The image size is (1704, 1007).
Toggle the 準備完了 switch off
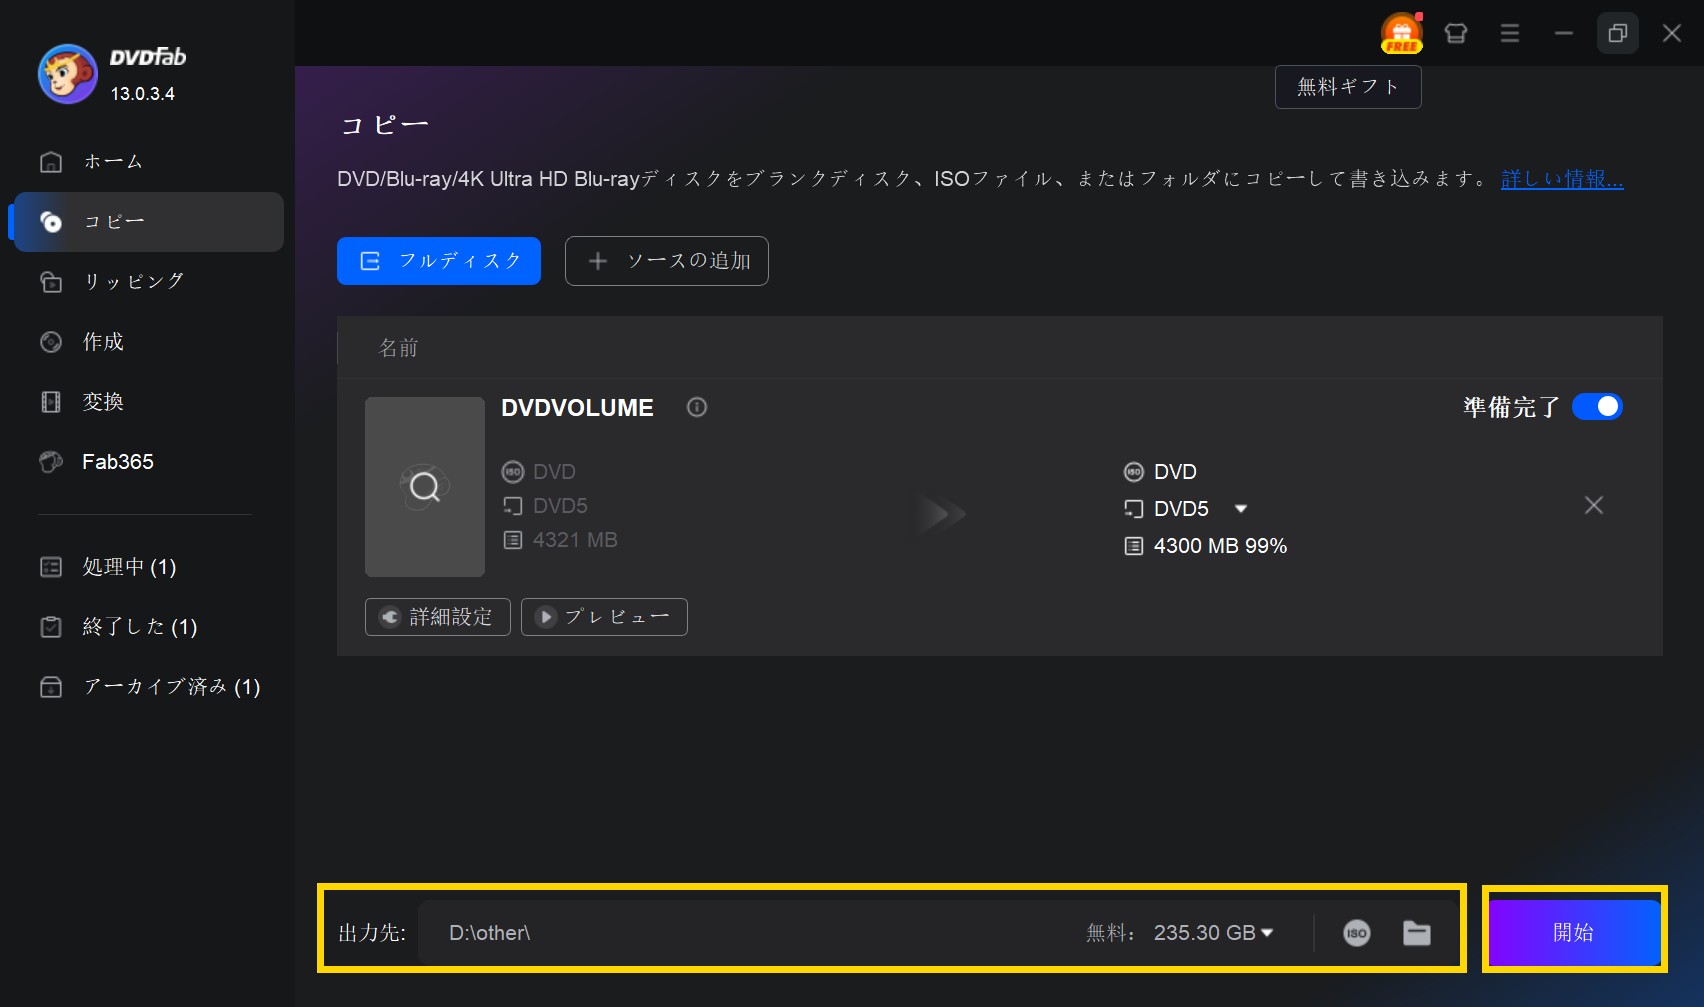coord(1597,407)
